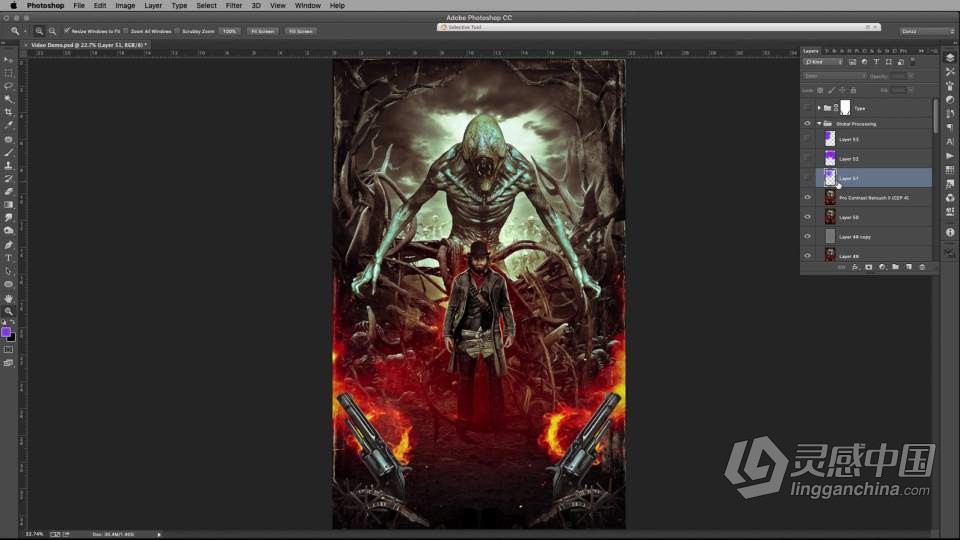Select the Ellipse shape tool
Viewport: 960px width, 540px height.
click(x=9, y=285)
